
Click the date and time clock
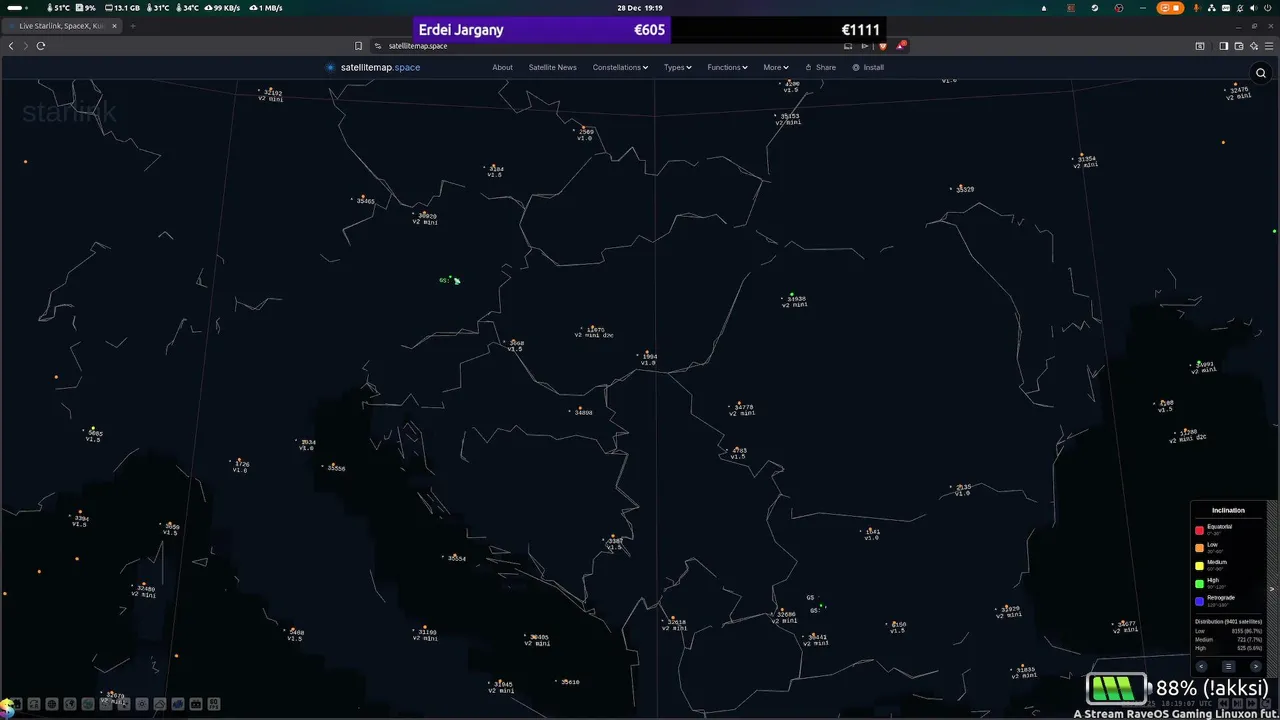[x=640, y=8]
